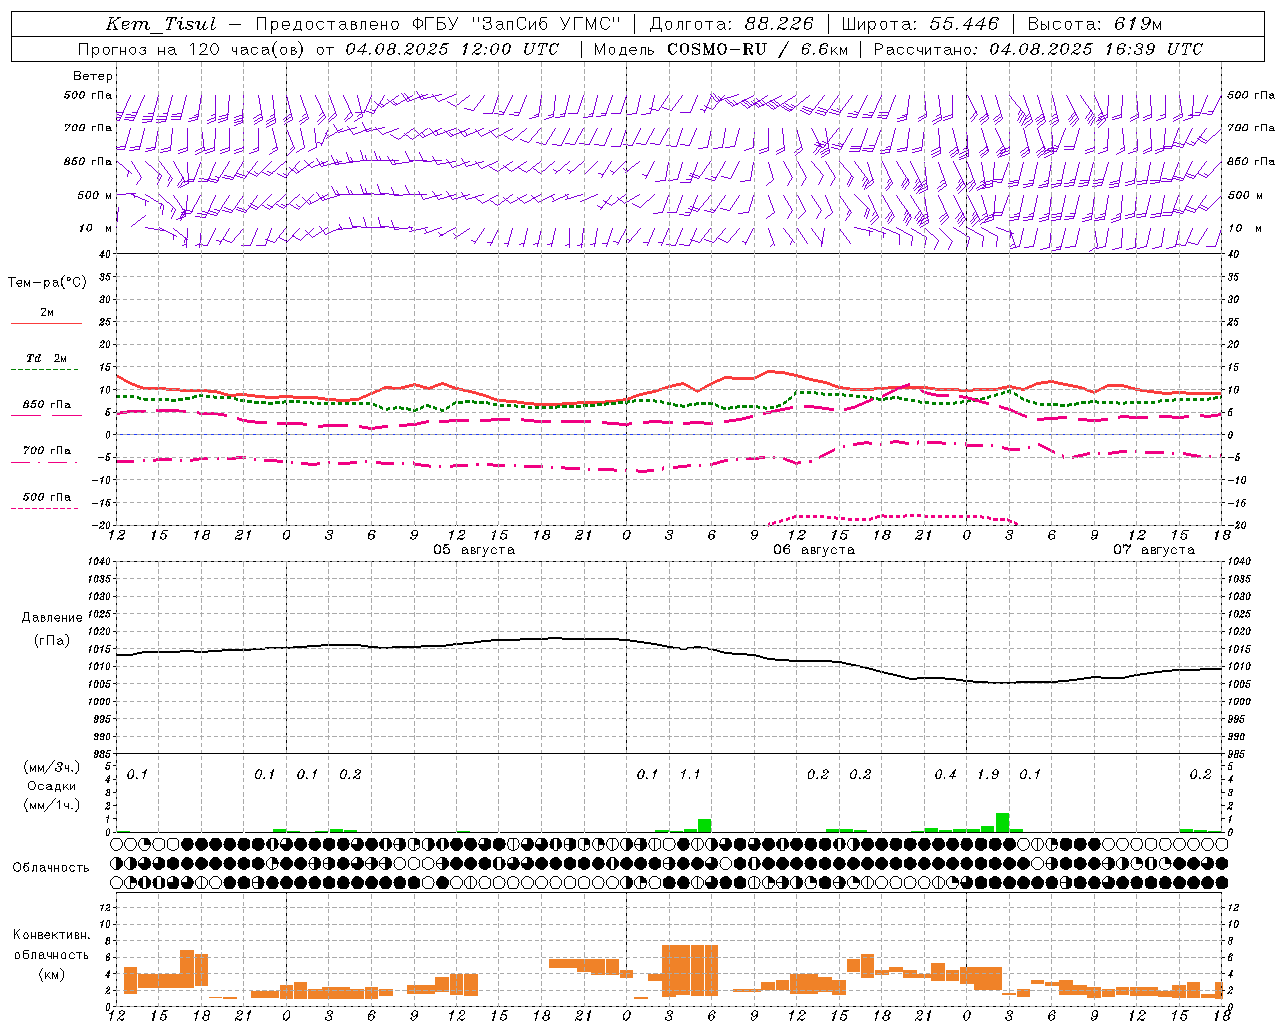Click the 'Рассчитано: 04.08.2025 16:39 UTC' timestamp

point(1038,49)
